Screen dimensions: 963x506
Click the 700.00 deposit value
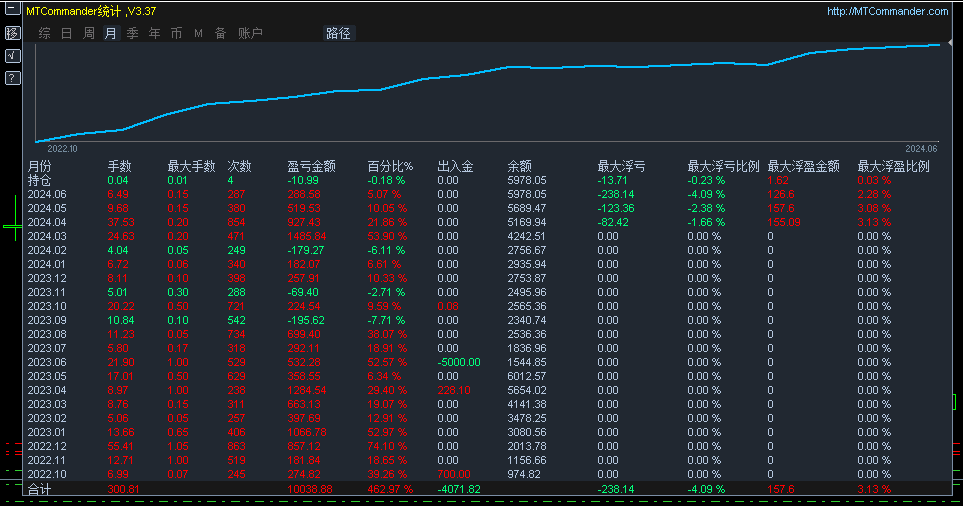[454, 475]
